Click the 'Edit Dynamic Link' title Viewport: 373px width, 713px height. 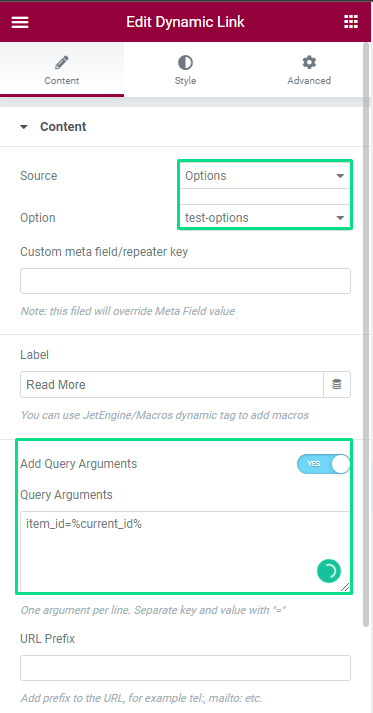185,22
